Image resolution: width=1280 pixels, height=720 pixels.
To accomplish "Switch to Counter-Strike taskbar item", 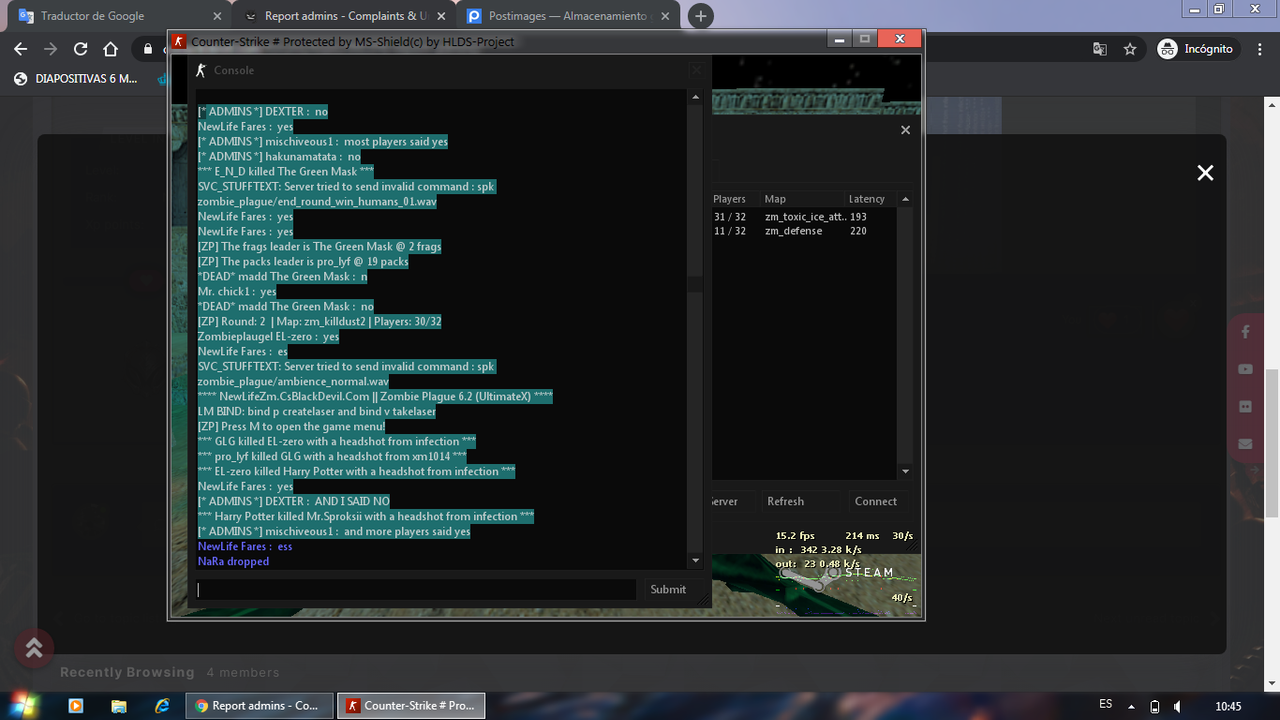I will click(411, 705).
